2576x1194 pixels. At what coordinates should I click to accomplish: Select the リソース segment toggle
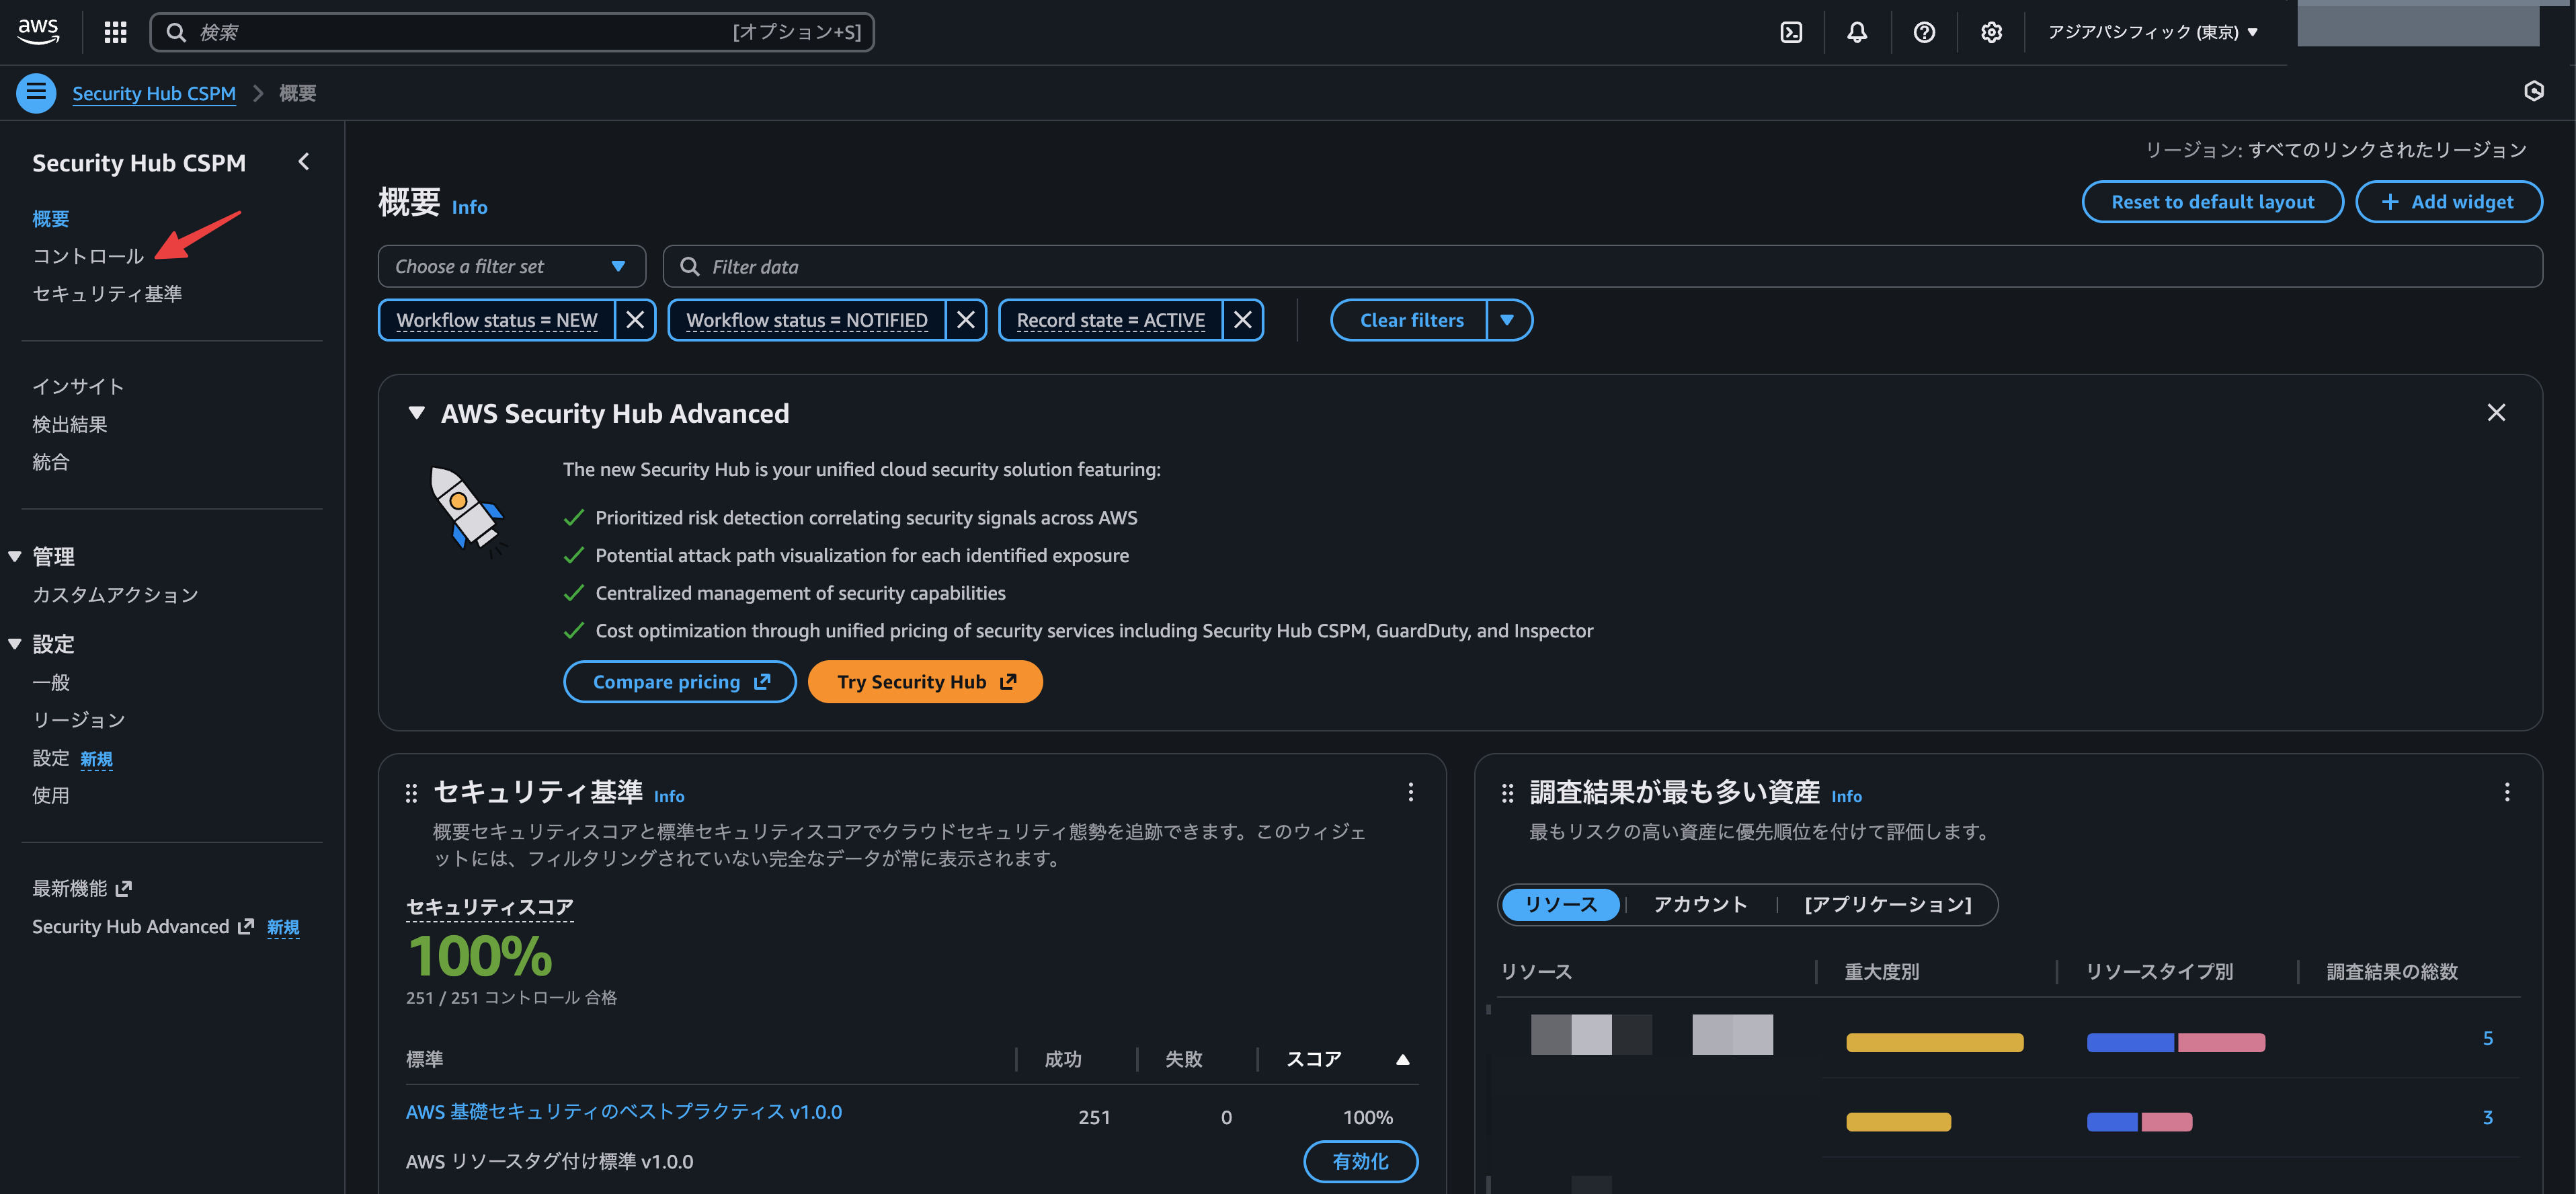pyautogui.click(x=1561, y=904)
